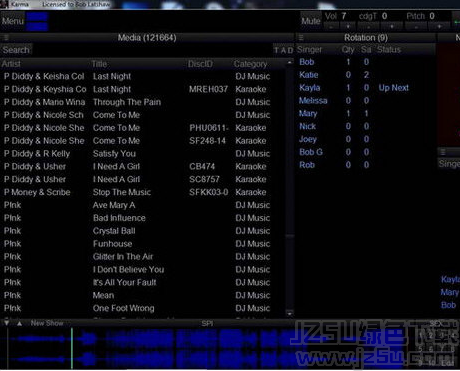Sort media by the Category column header
The width and height of the screenshot is (460, 371).
(x=250, y=64)
